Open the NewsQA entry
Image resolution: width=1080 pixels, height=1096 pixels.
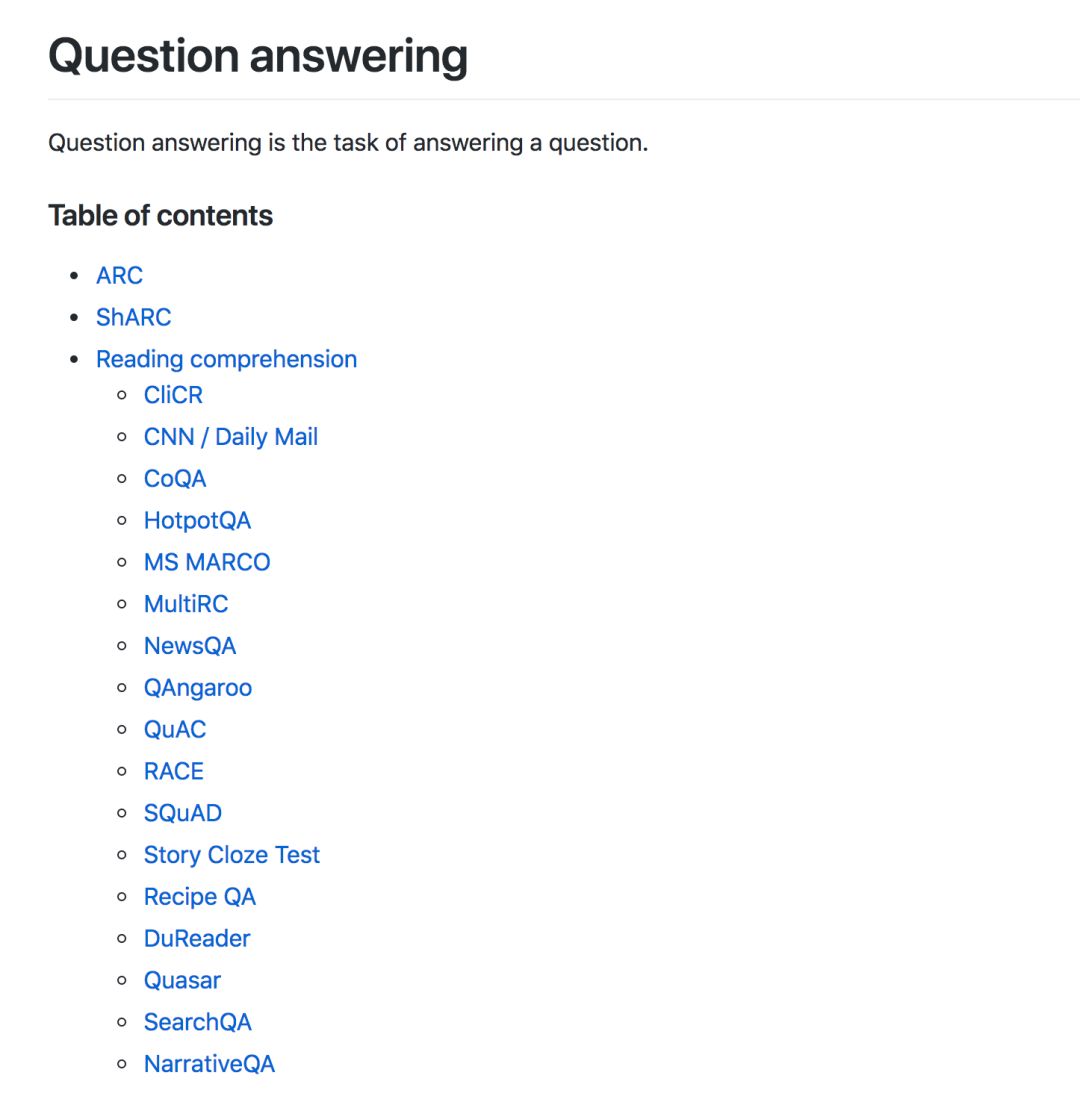(190, 646)
